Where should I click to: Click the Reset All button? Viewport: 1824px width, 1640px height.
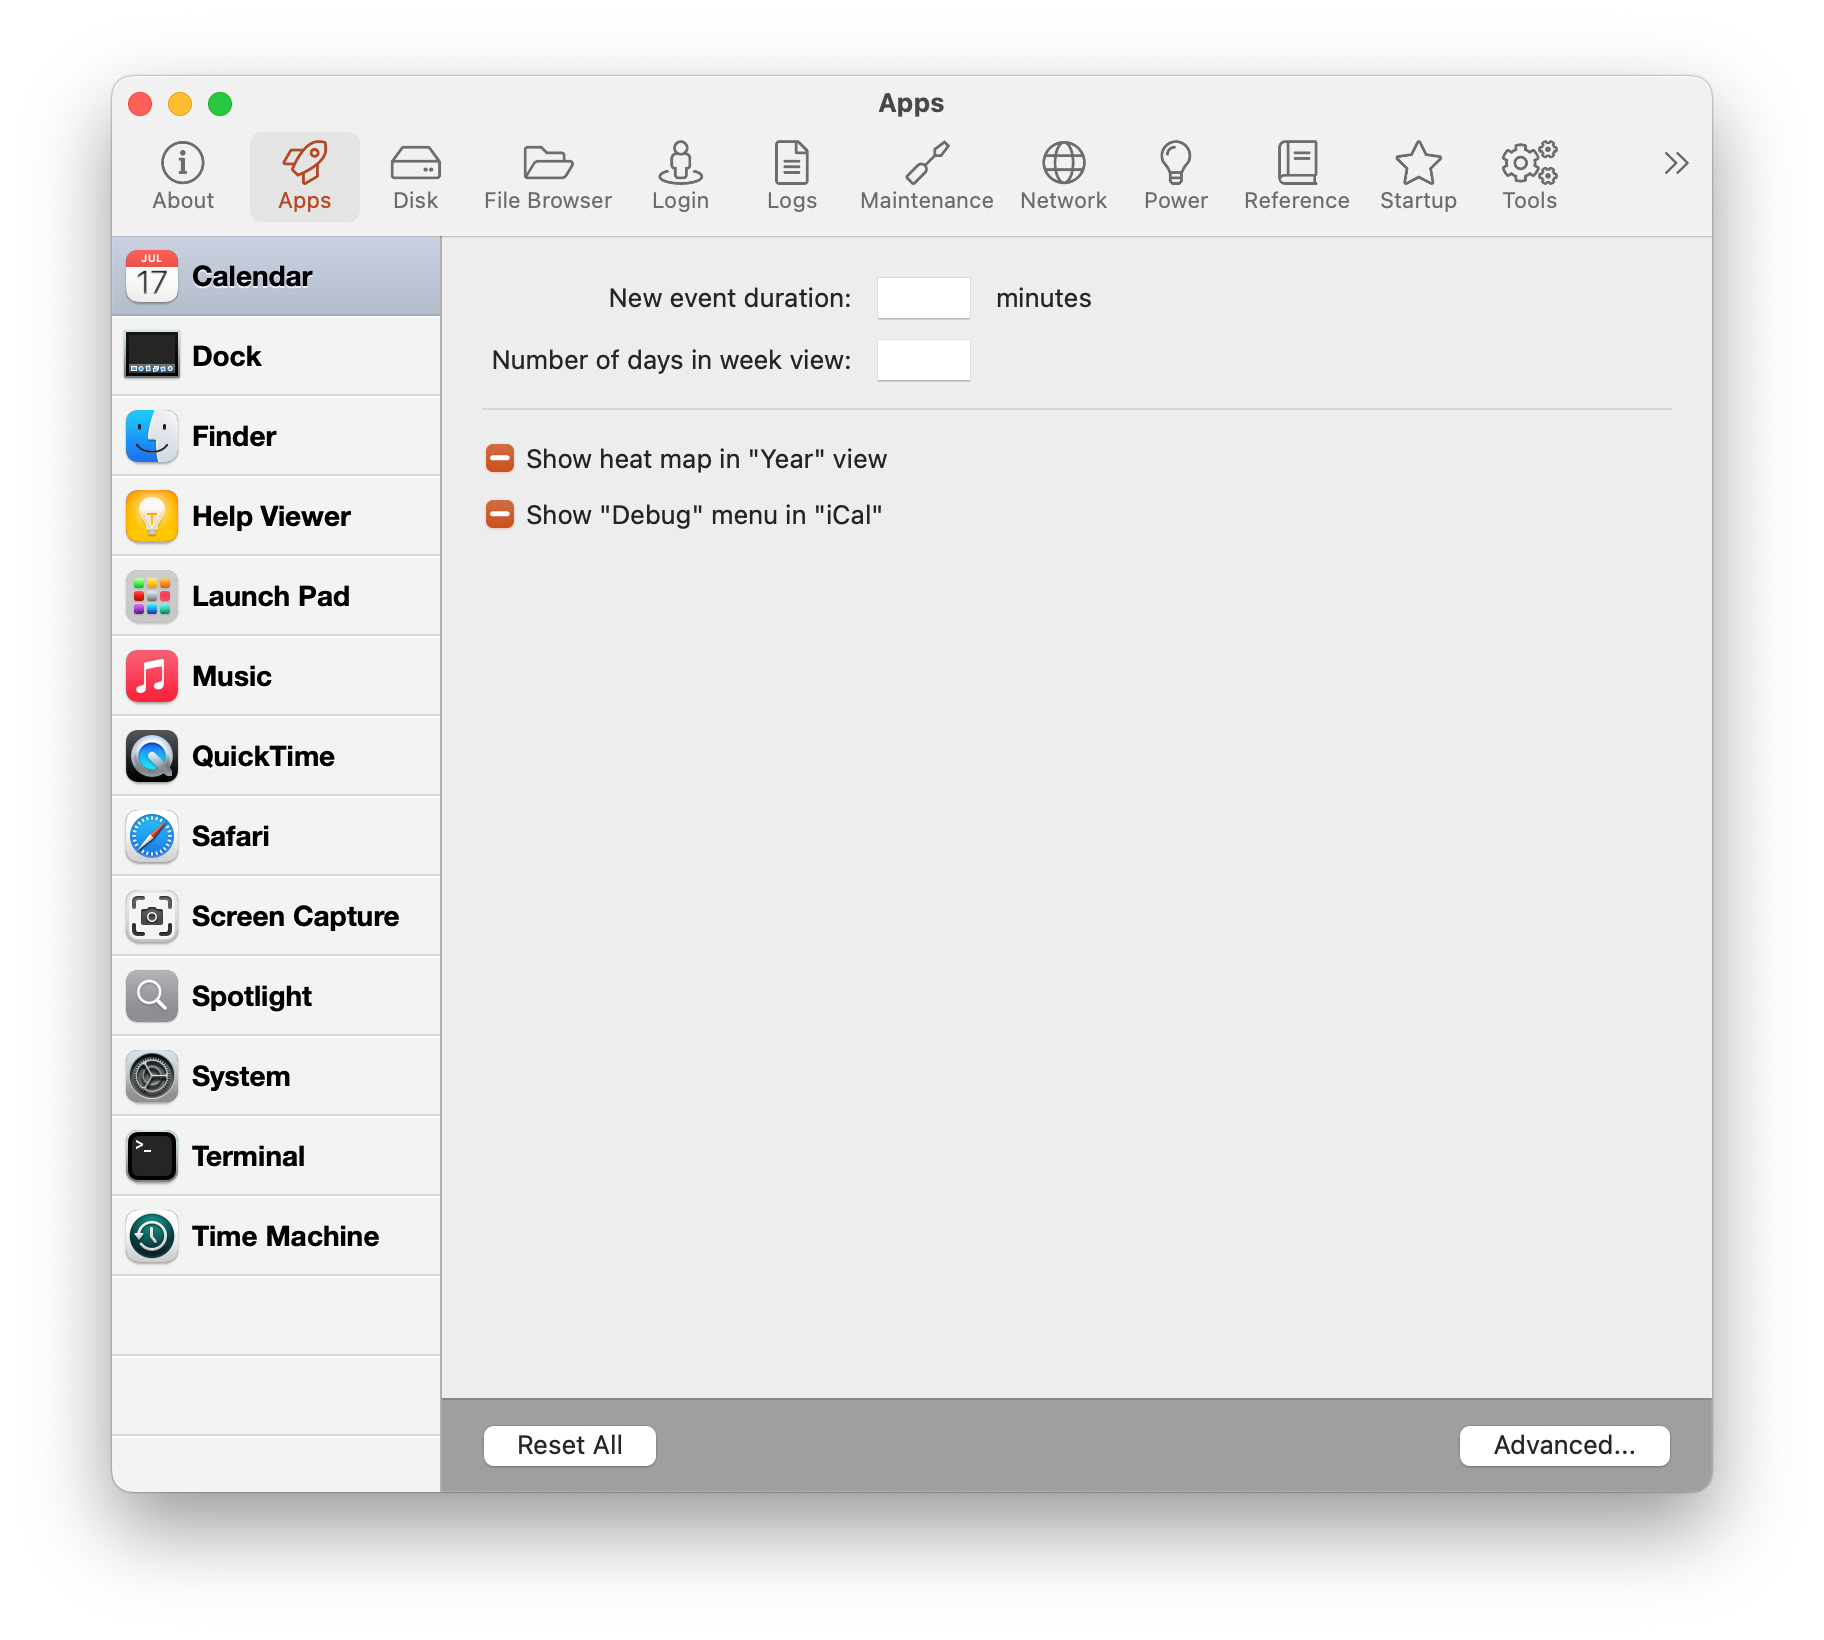(x=570, y=1445)
